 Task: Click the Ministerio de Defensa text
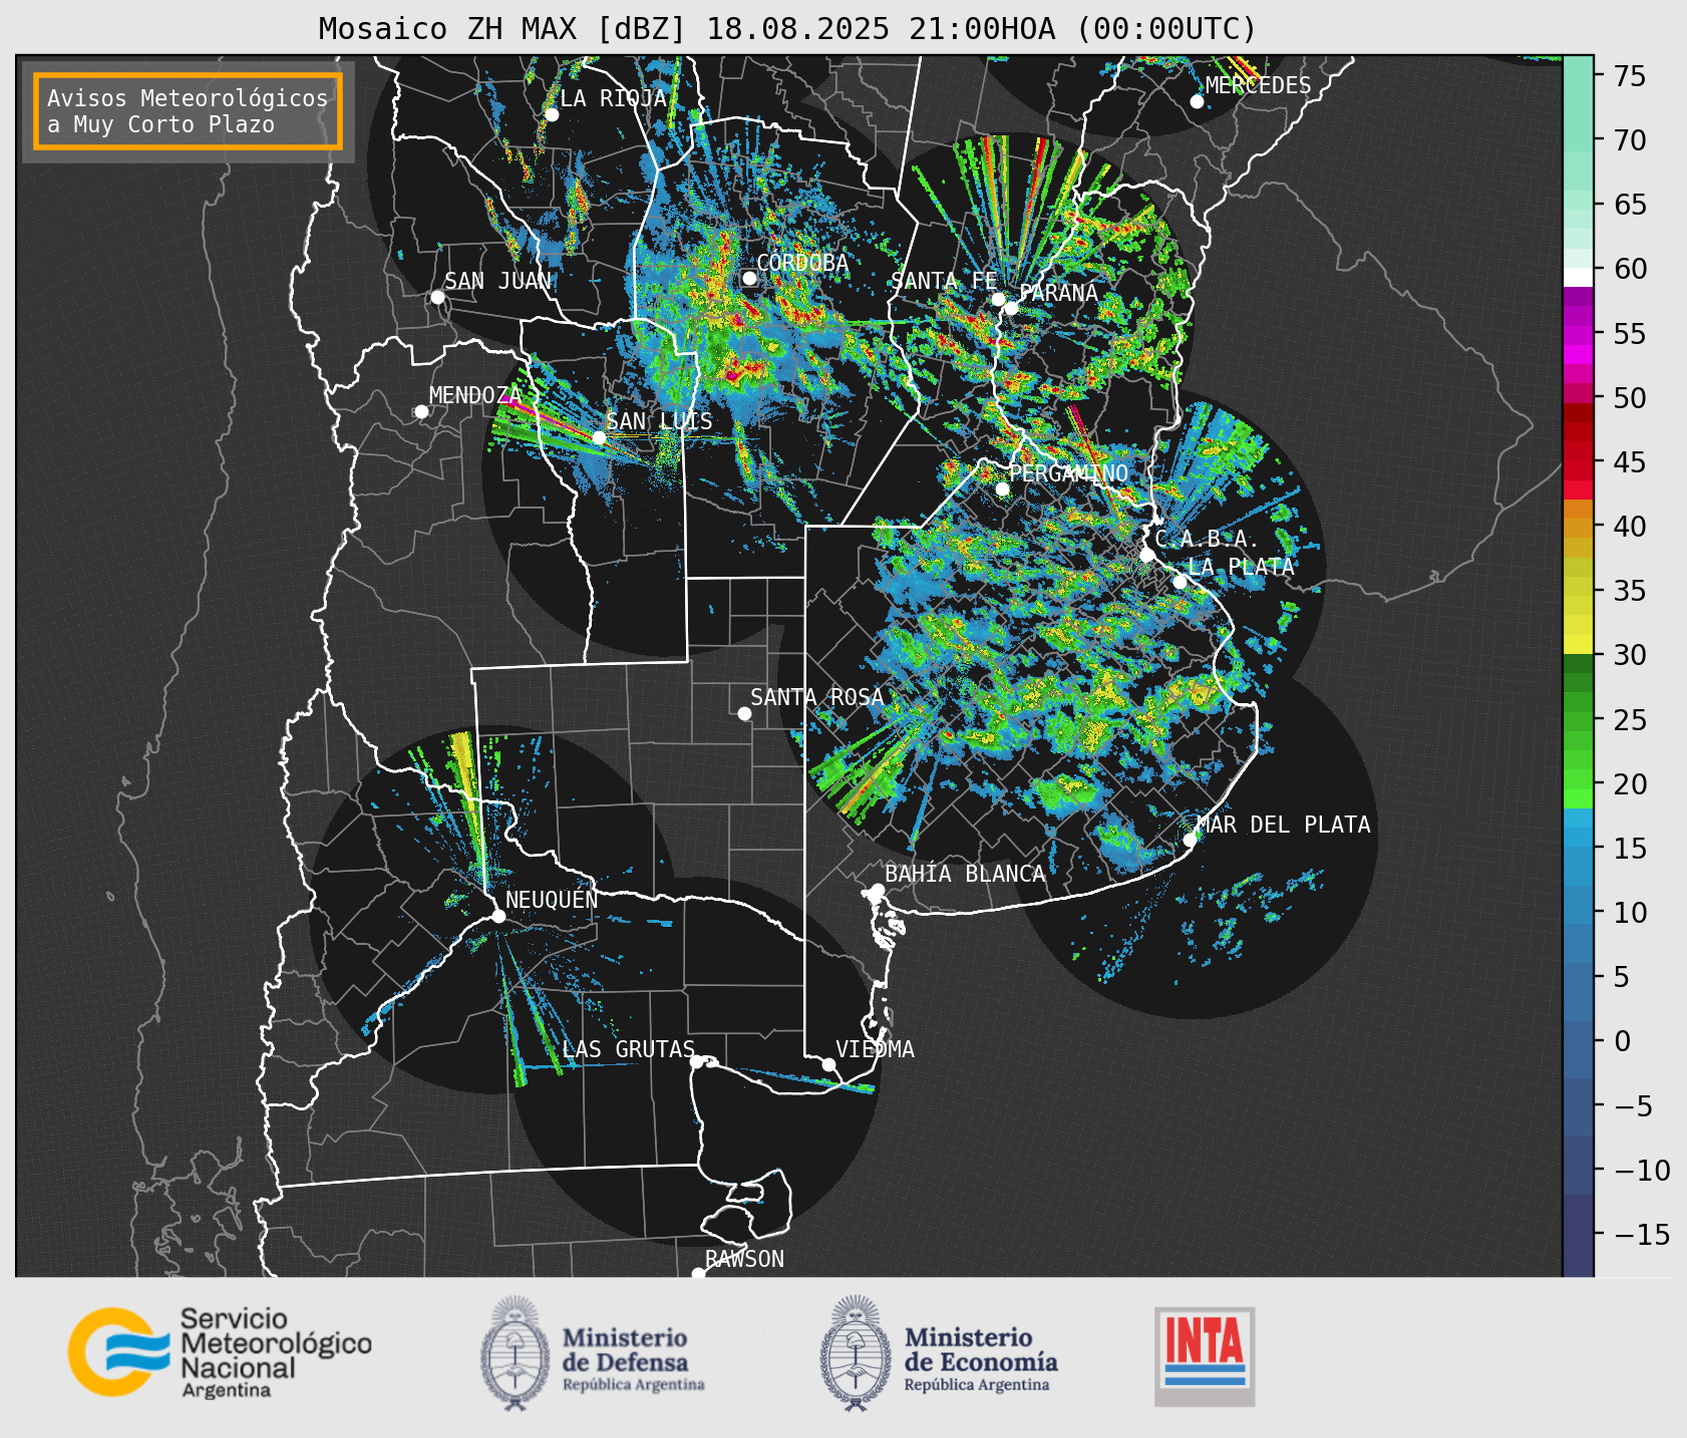click(x=633, y=1360)
